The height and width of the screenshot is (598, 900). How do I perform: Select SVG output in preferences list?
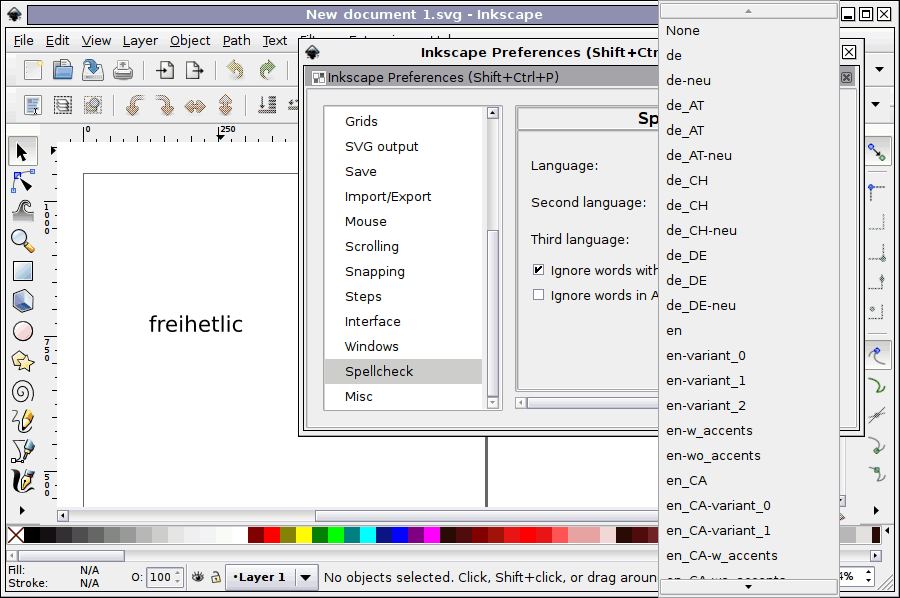pyautogui.click(x=404, y=146)
